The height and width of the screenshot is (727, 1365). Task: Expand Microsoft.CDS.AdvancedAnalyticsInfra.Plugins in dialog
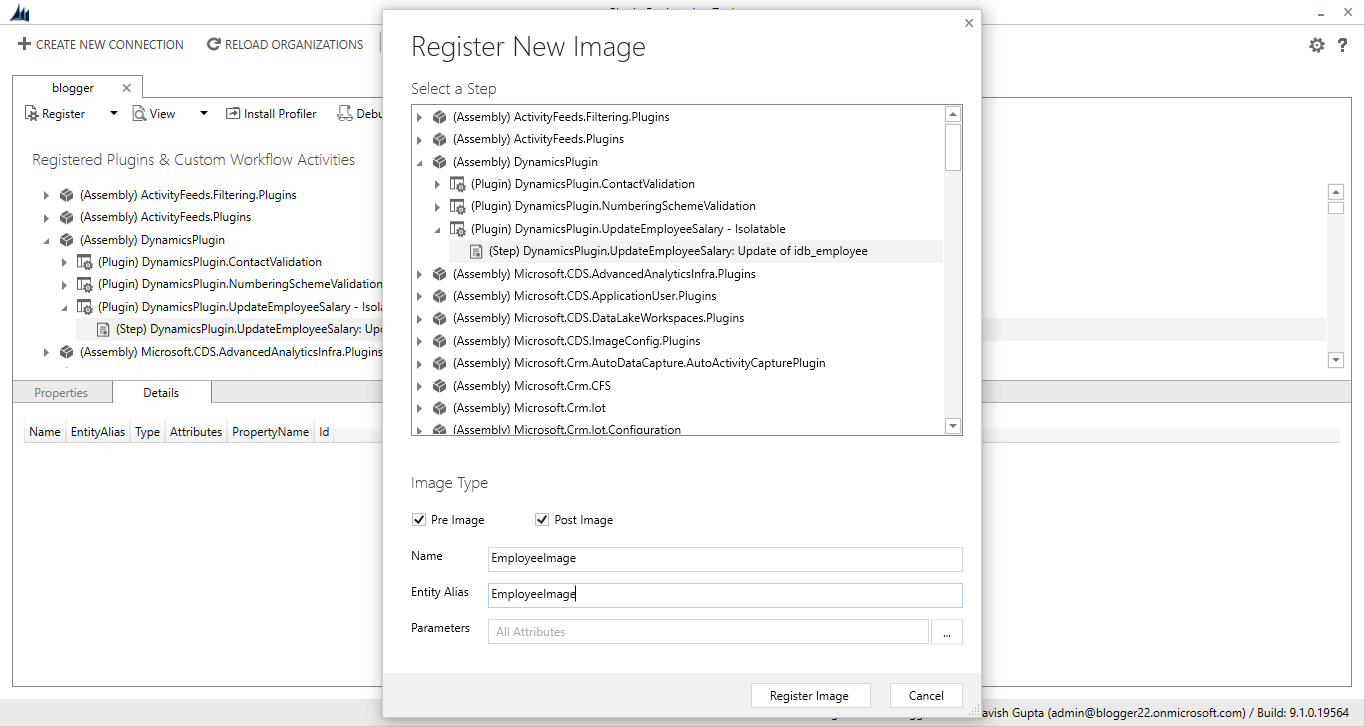click(420, 274)
